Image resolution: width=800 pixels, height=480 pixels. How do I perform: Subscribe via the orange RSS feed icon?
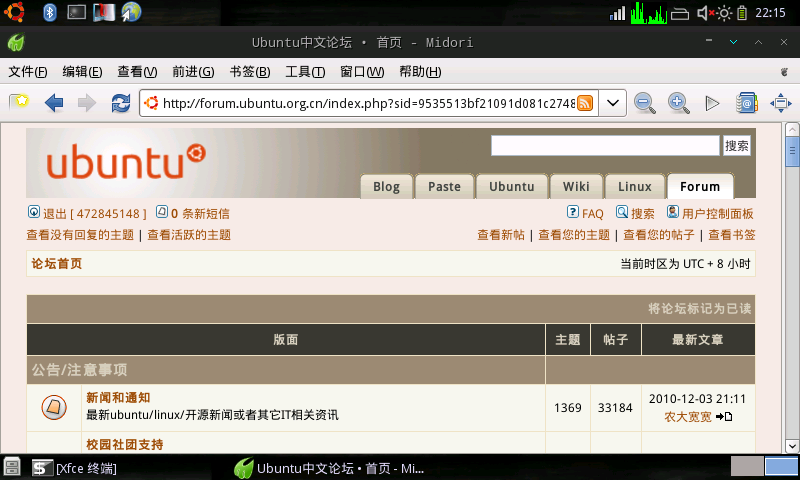[x=585, y=103]
